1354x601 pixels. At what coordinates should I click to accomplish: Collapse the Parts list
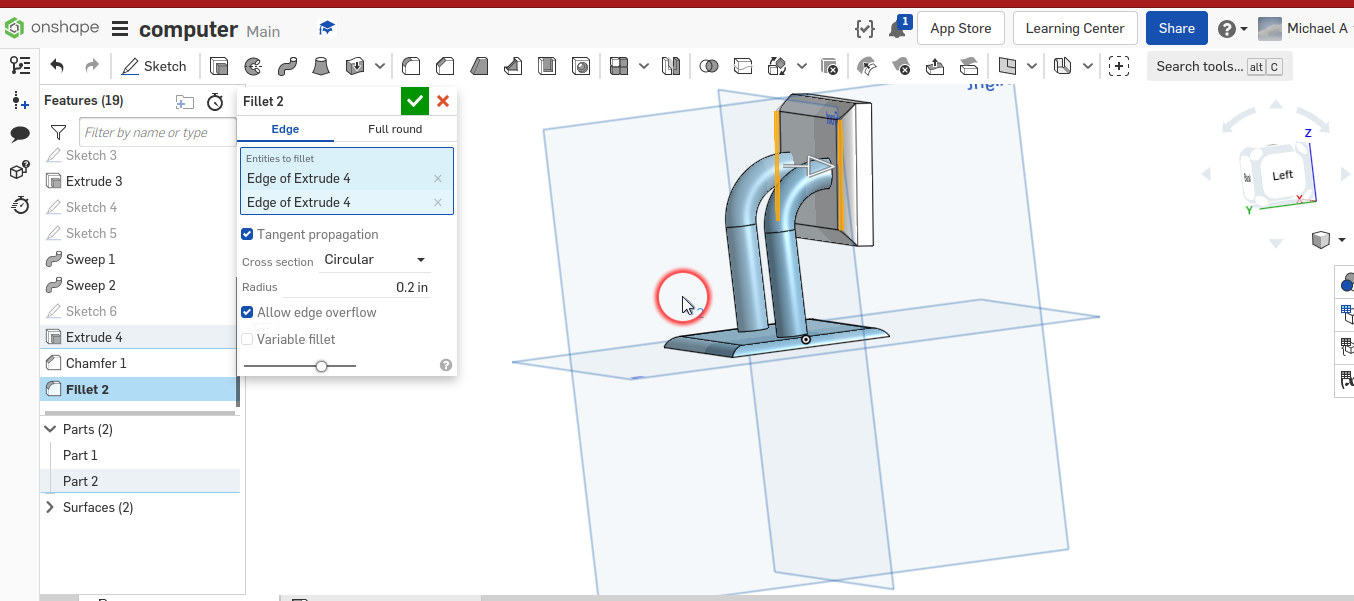click(50, 428)
